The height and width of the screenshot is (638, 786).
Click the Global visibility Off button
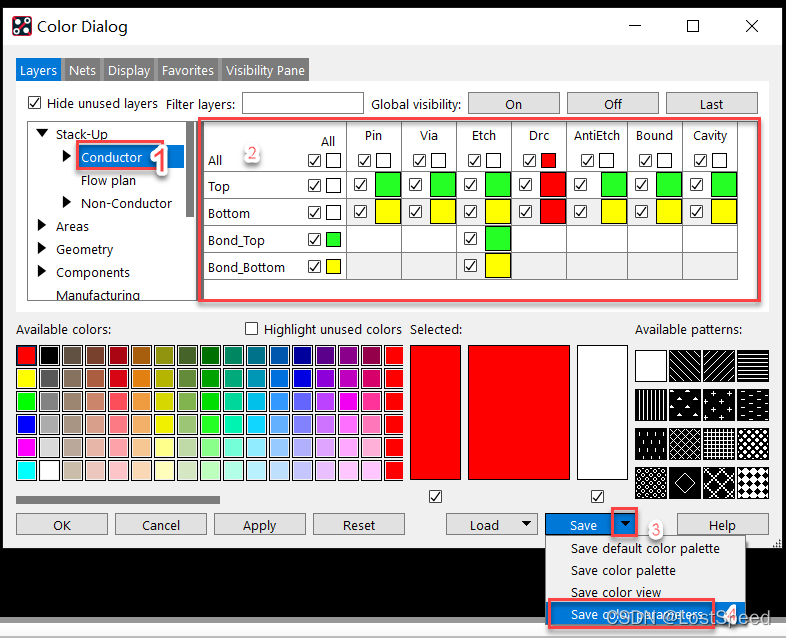click(x=613, y=104)
